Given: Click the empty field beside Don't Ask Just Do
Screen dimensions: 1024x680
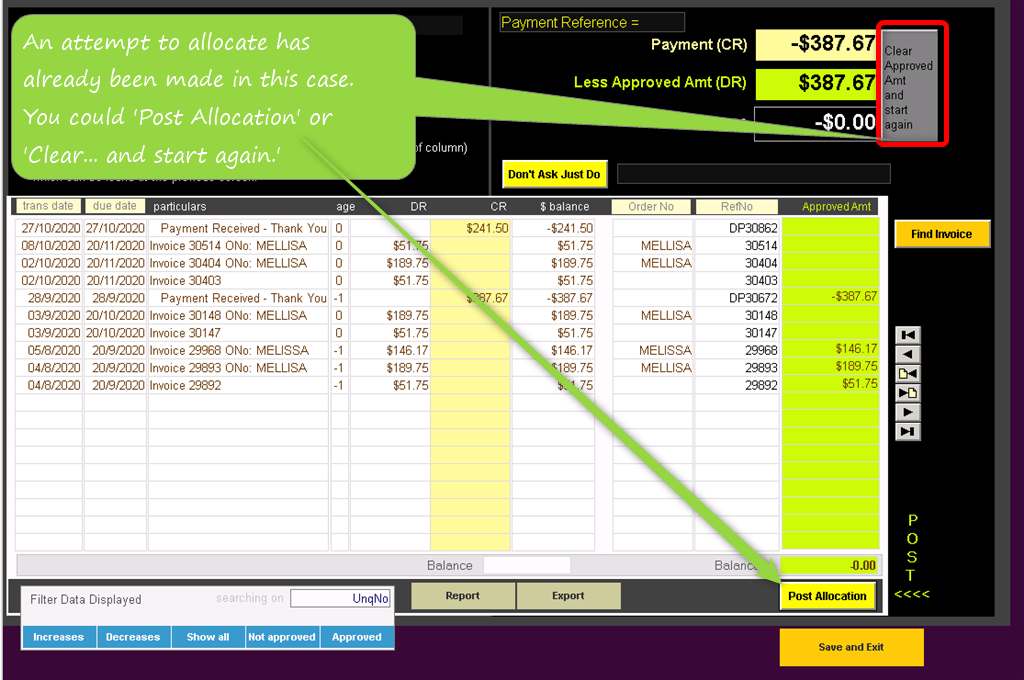Looking at the screenshot, I should pyautogui.click(x=754, y=174).
